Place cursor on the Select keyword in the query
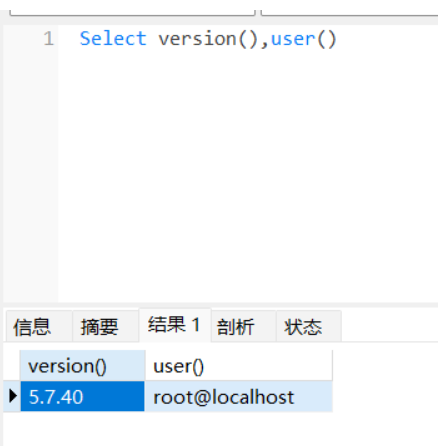 [x=113, y=39]
